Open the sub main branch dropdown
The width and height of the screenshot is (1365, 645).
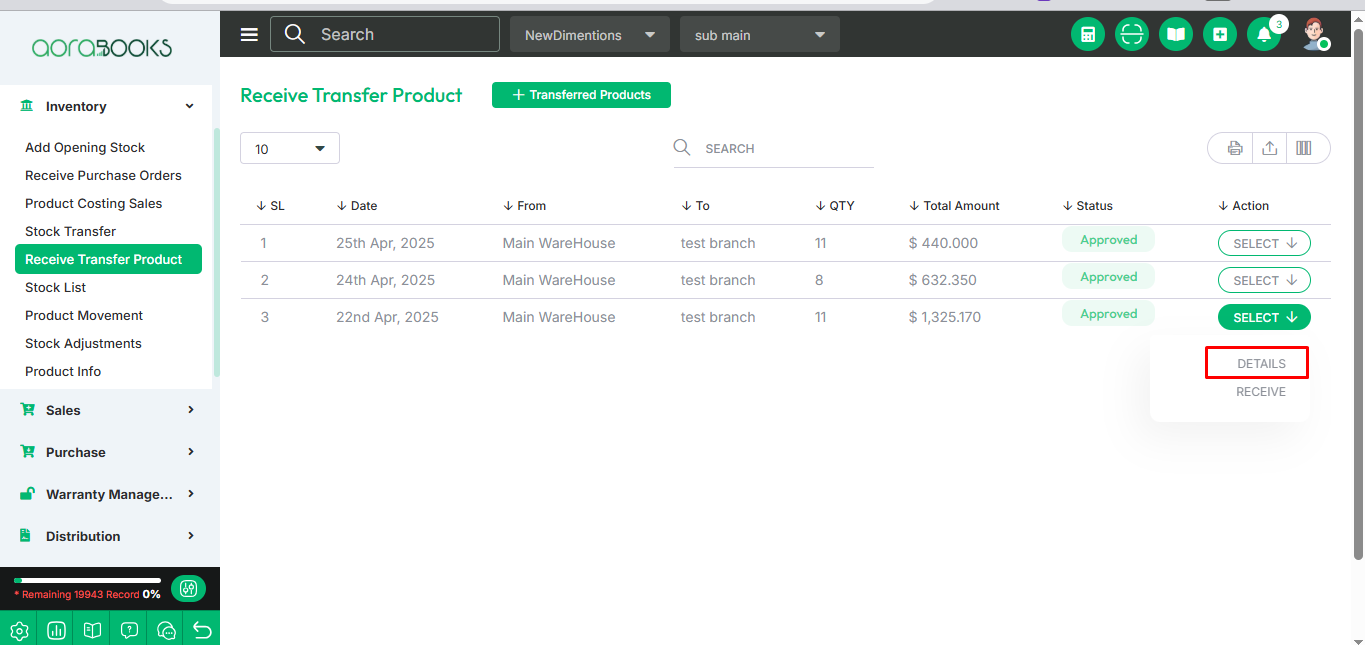760,35
